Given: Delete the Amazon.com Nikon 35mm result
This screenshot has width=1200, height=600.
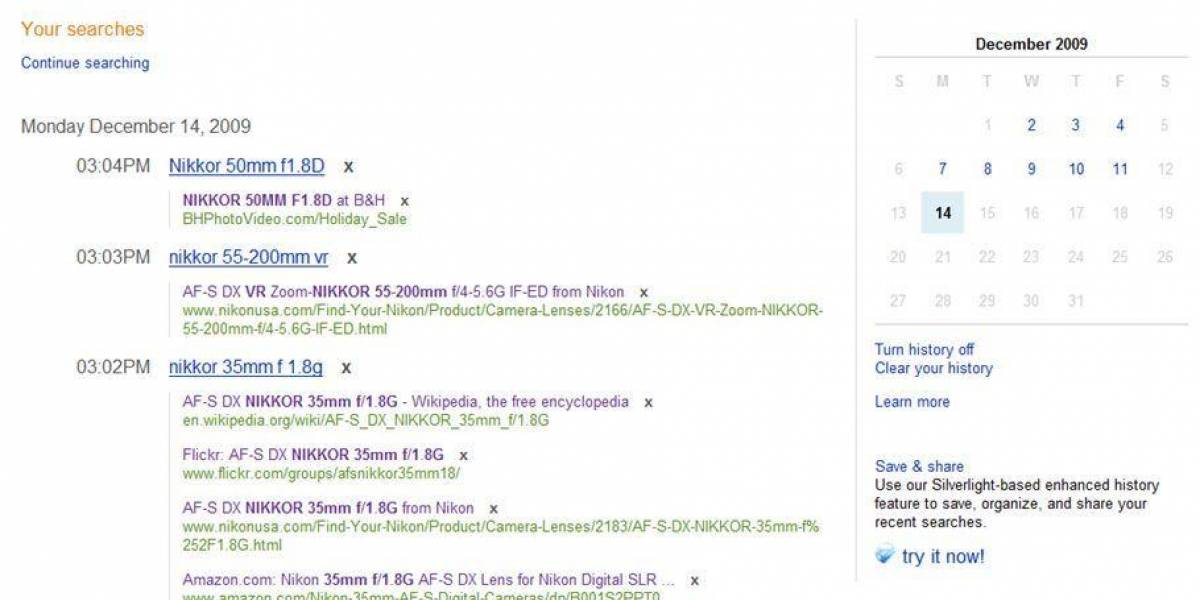Looking at the screenshot, I should [x=694, y=580].
